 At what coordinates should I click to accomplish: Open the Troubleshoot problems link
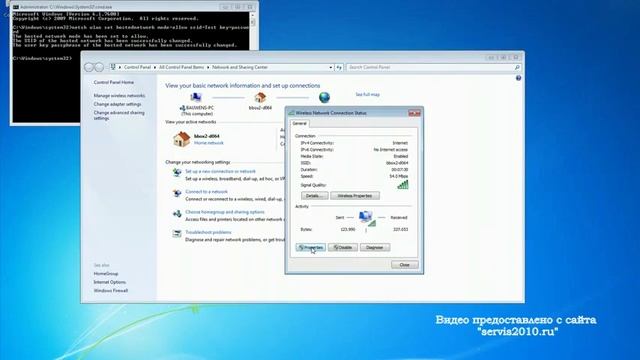point(208,232)
